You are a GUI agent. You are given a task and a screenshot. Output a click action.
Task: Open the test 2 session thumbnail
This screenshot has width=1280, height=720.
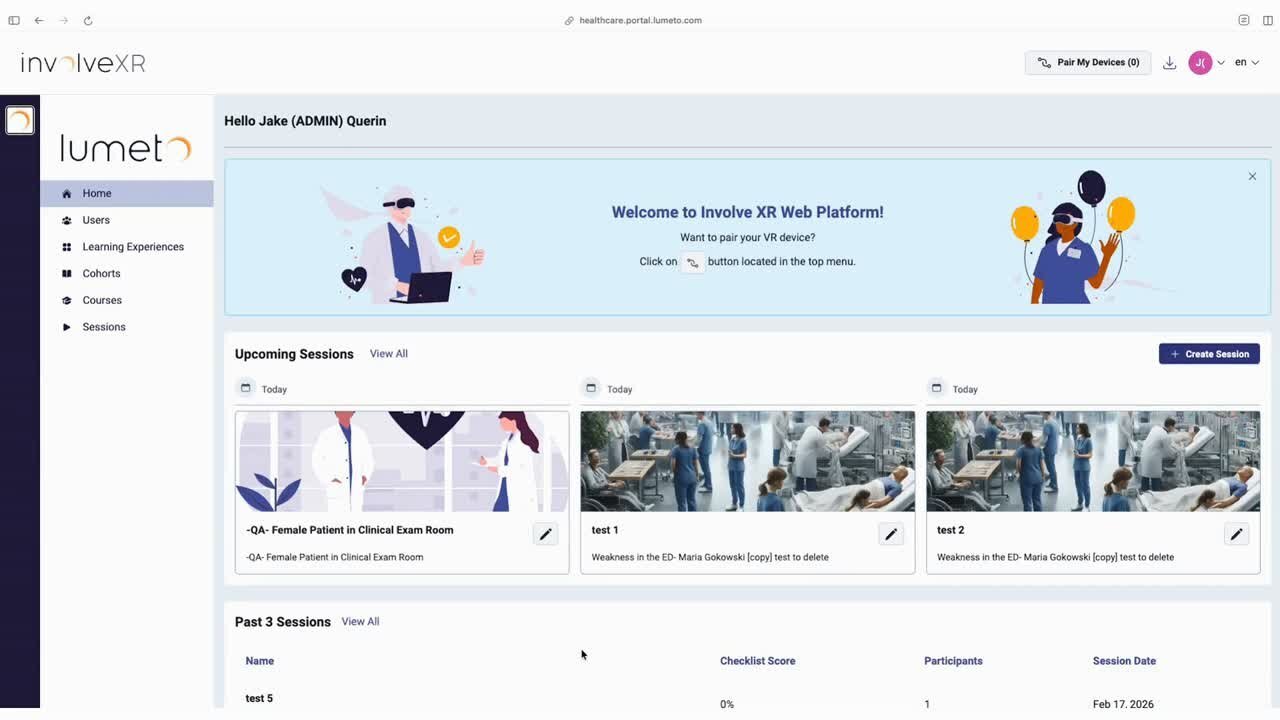tap(1093, 461)
